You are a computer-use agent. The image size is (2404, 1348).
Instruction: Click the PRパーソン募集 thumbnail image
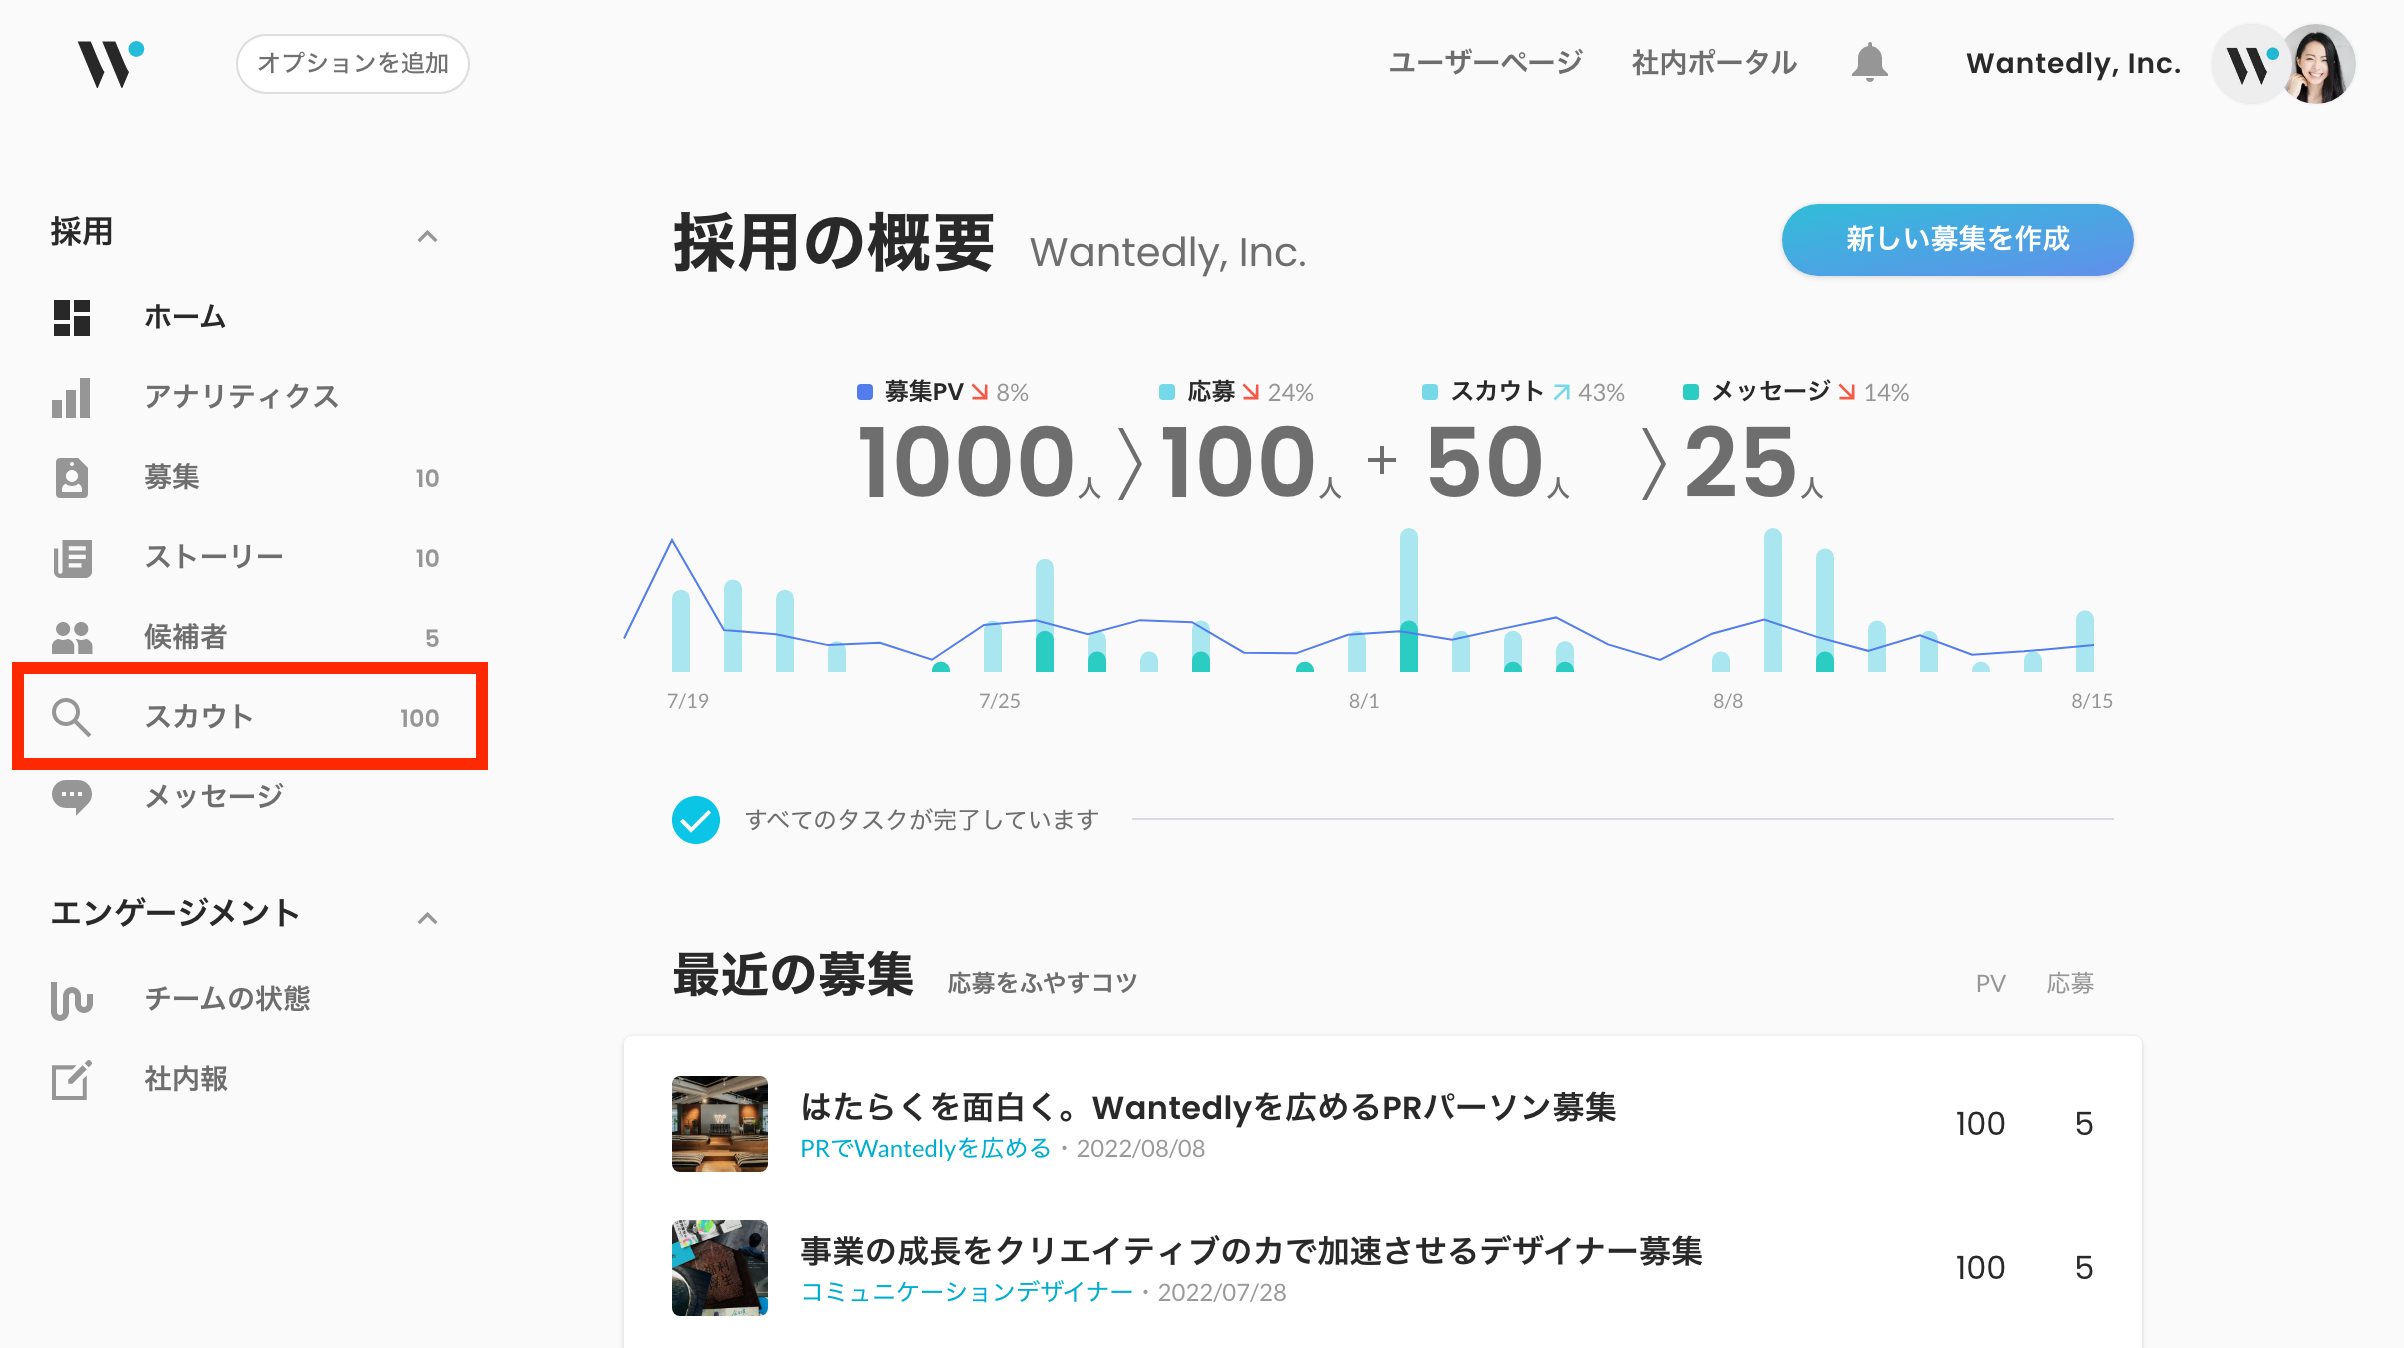[720, 1124]
